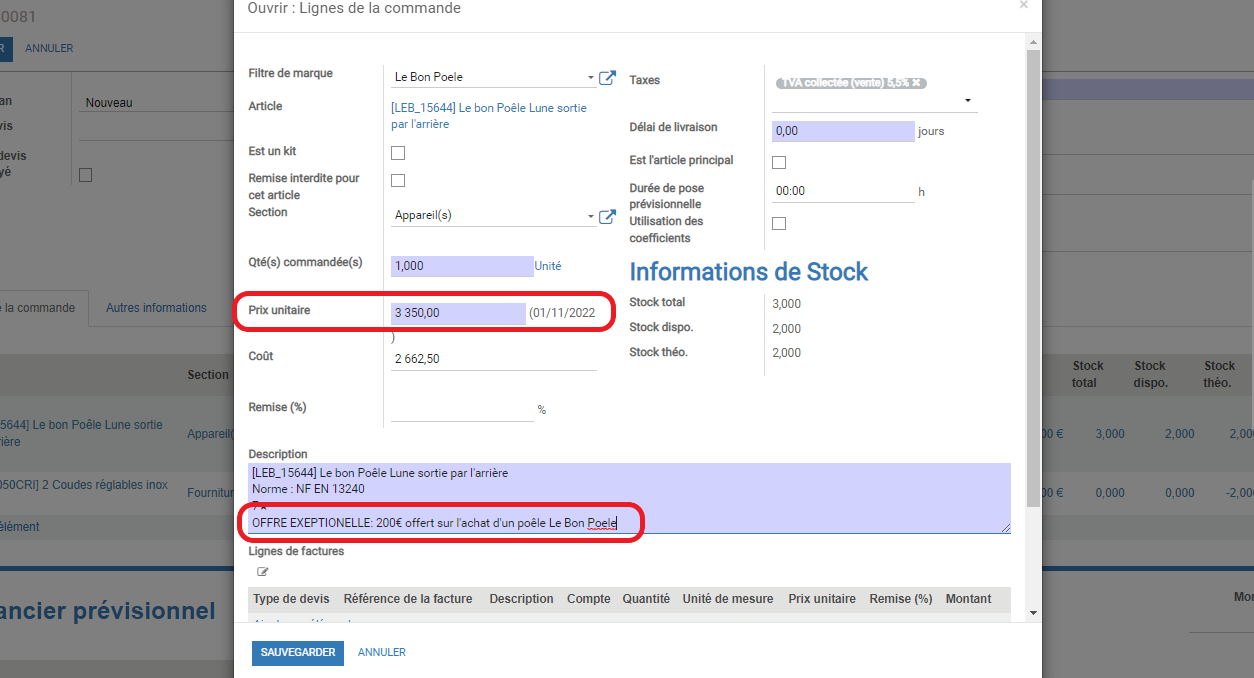This screenshot has width=1254, height=678.
Task: Click the dialog scrollbar up arrow
Action: tap(1033, 42)
